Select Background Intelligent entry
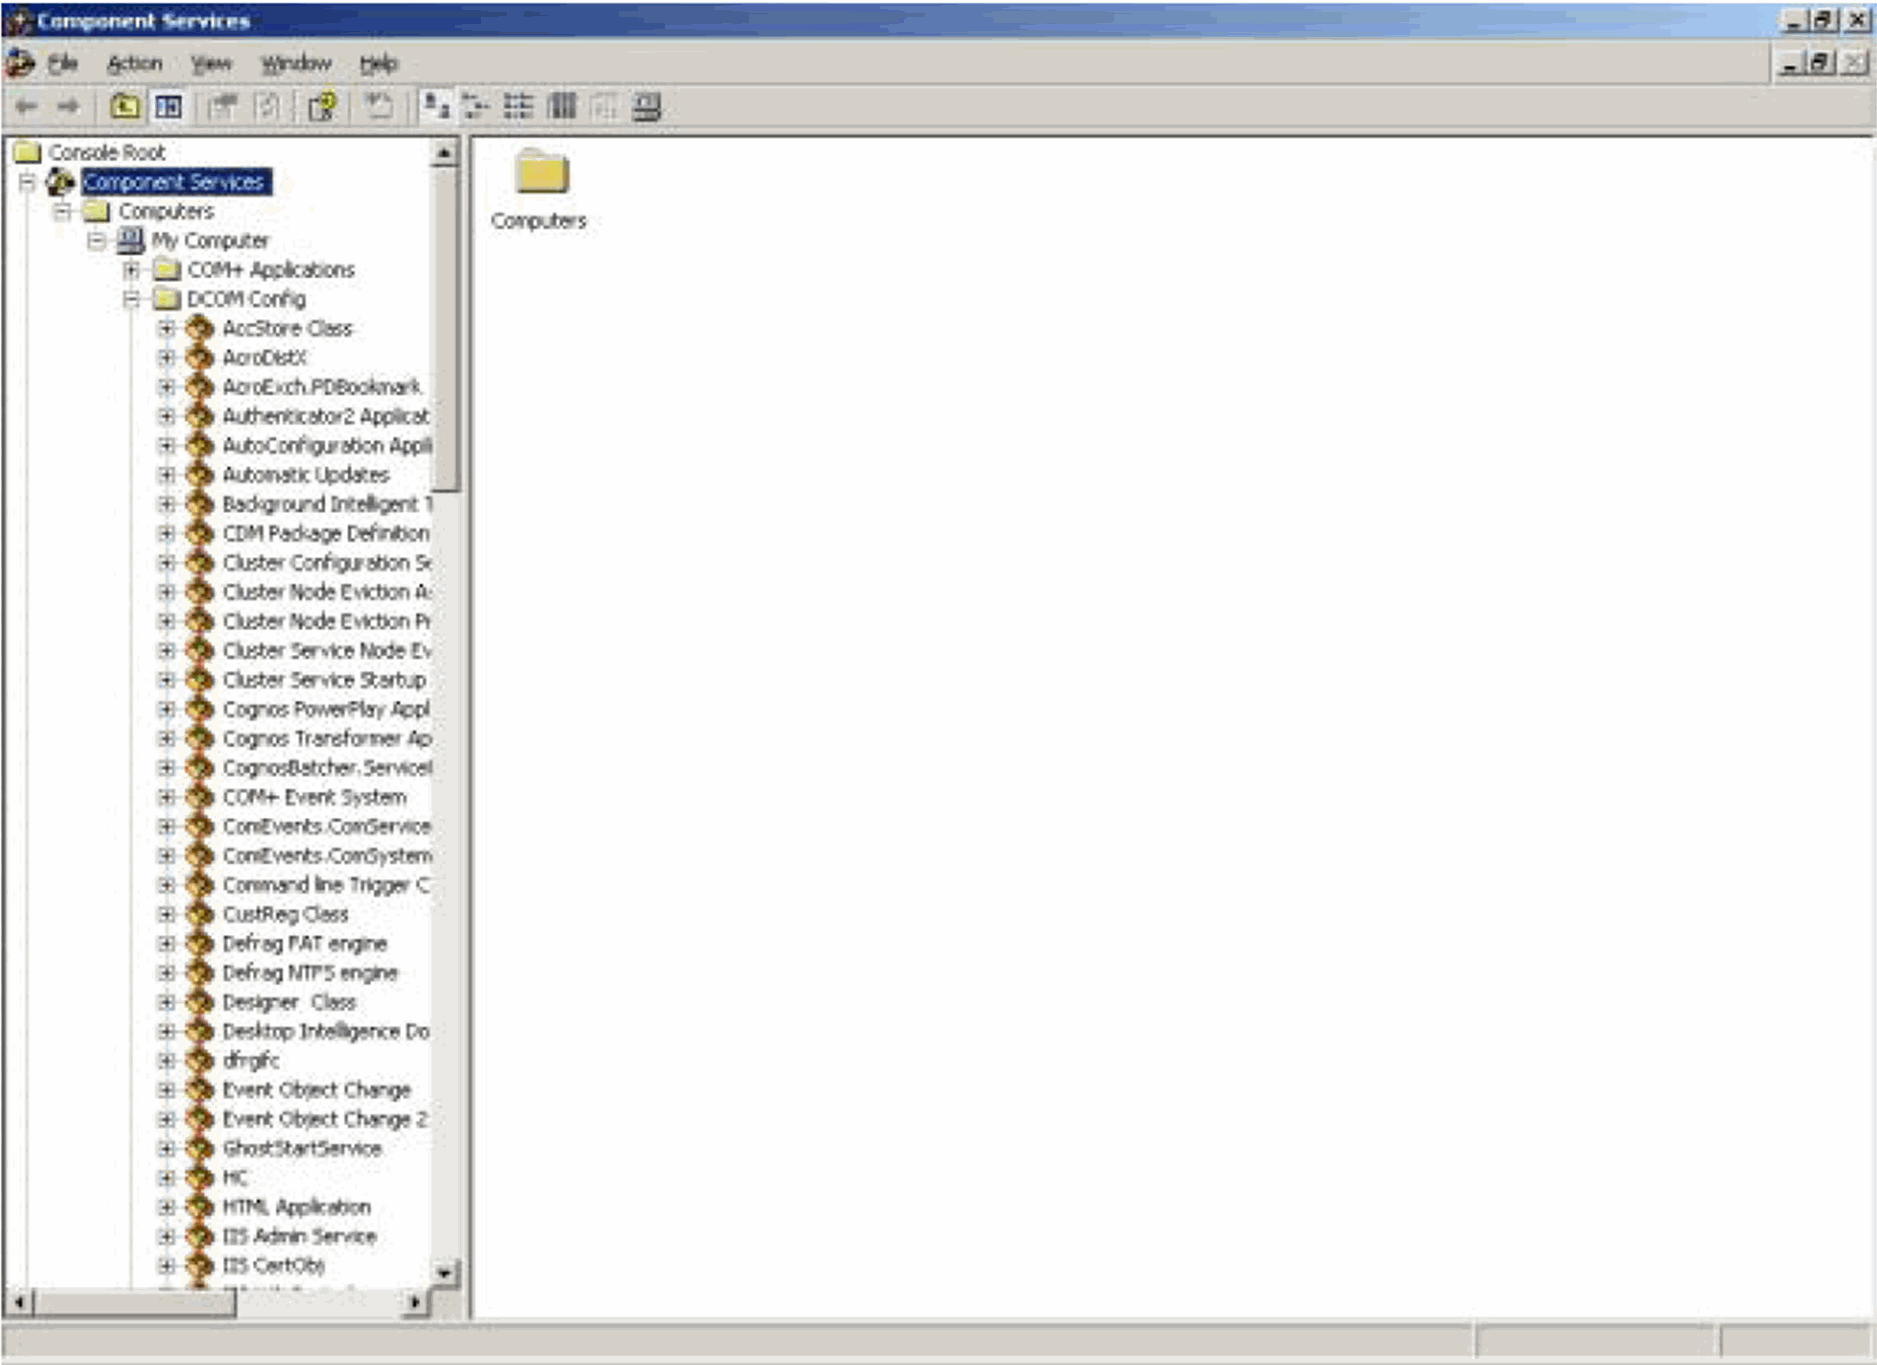 coord(327,504)
